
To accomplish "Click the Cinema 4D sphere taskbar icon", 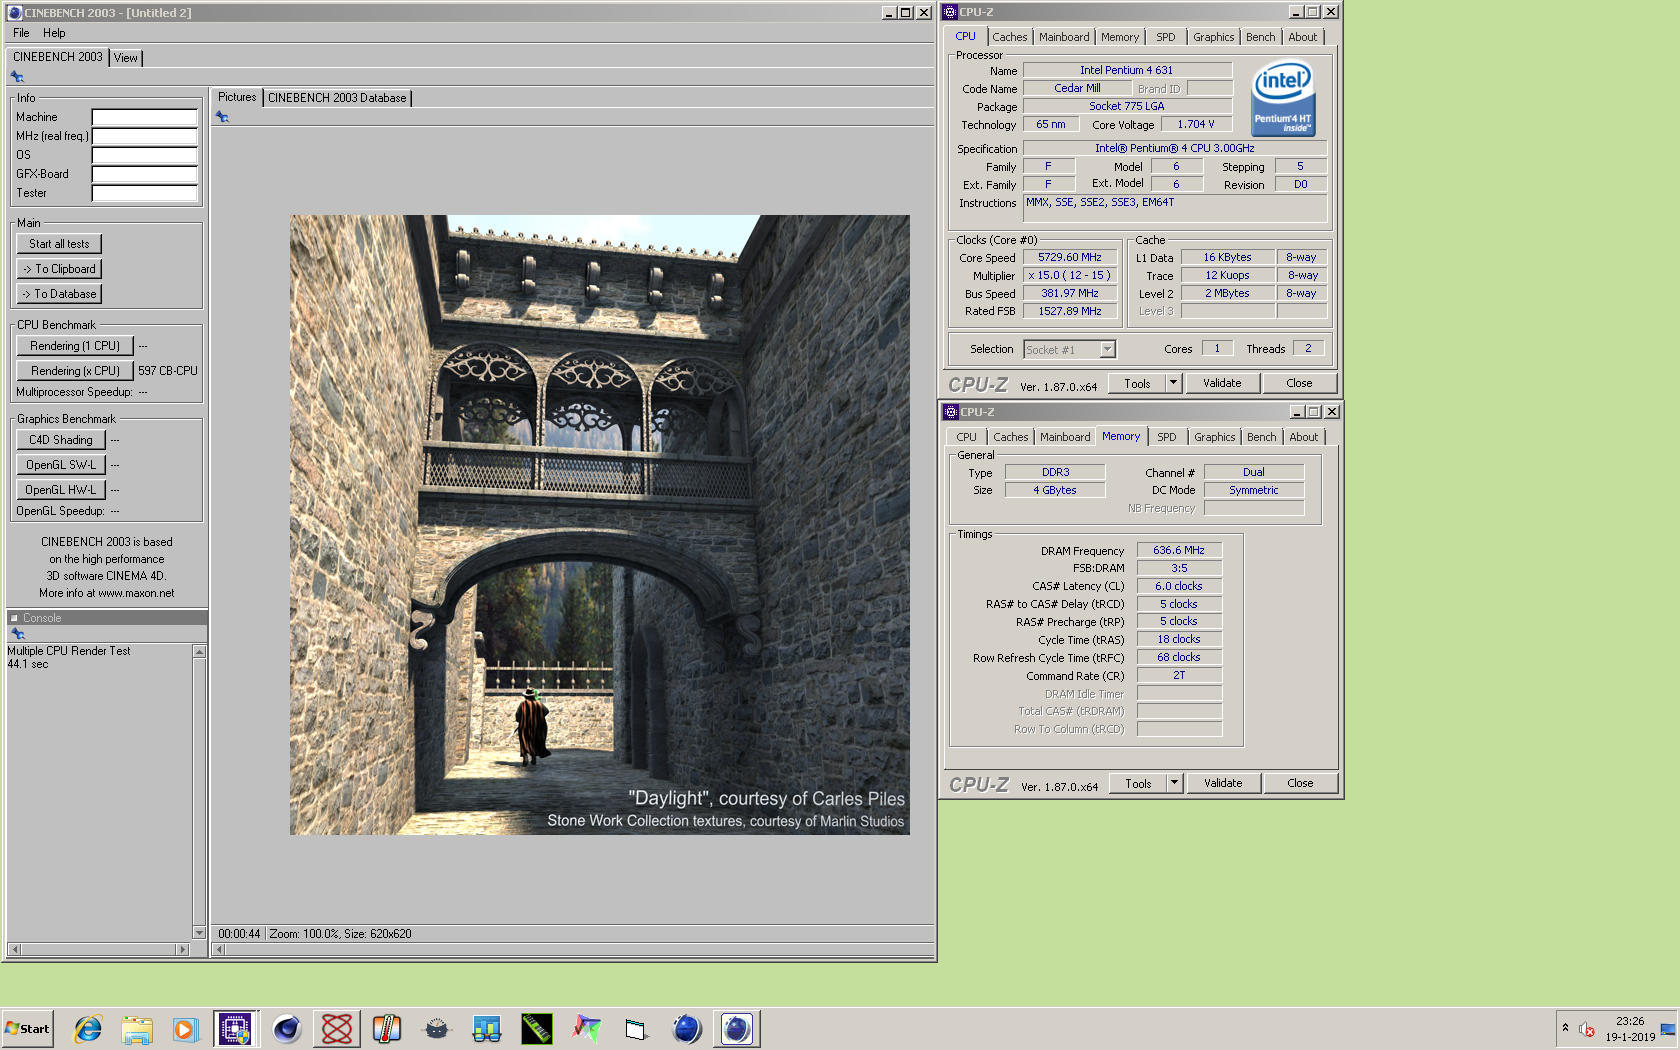I will pyautogui.click(x=287, y=1028).
